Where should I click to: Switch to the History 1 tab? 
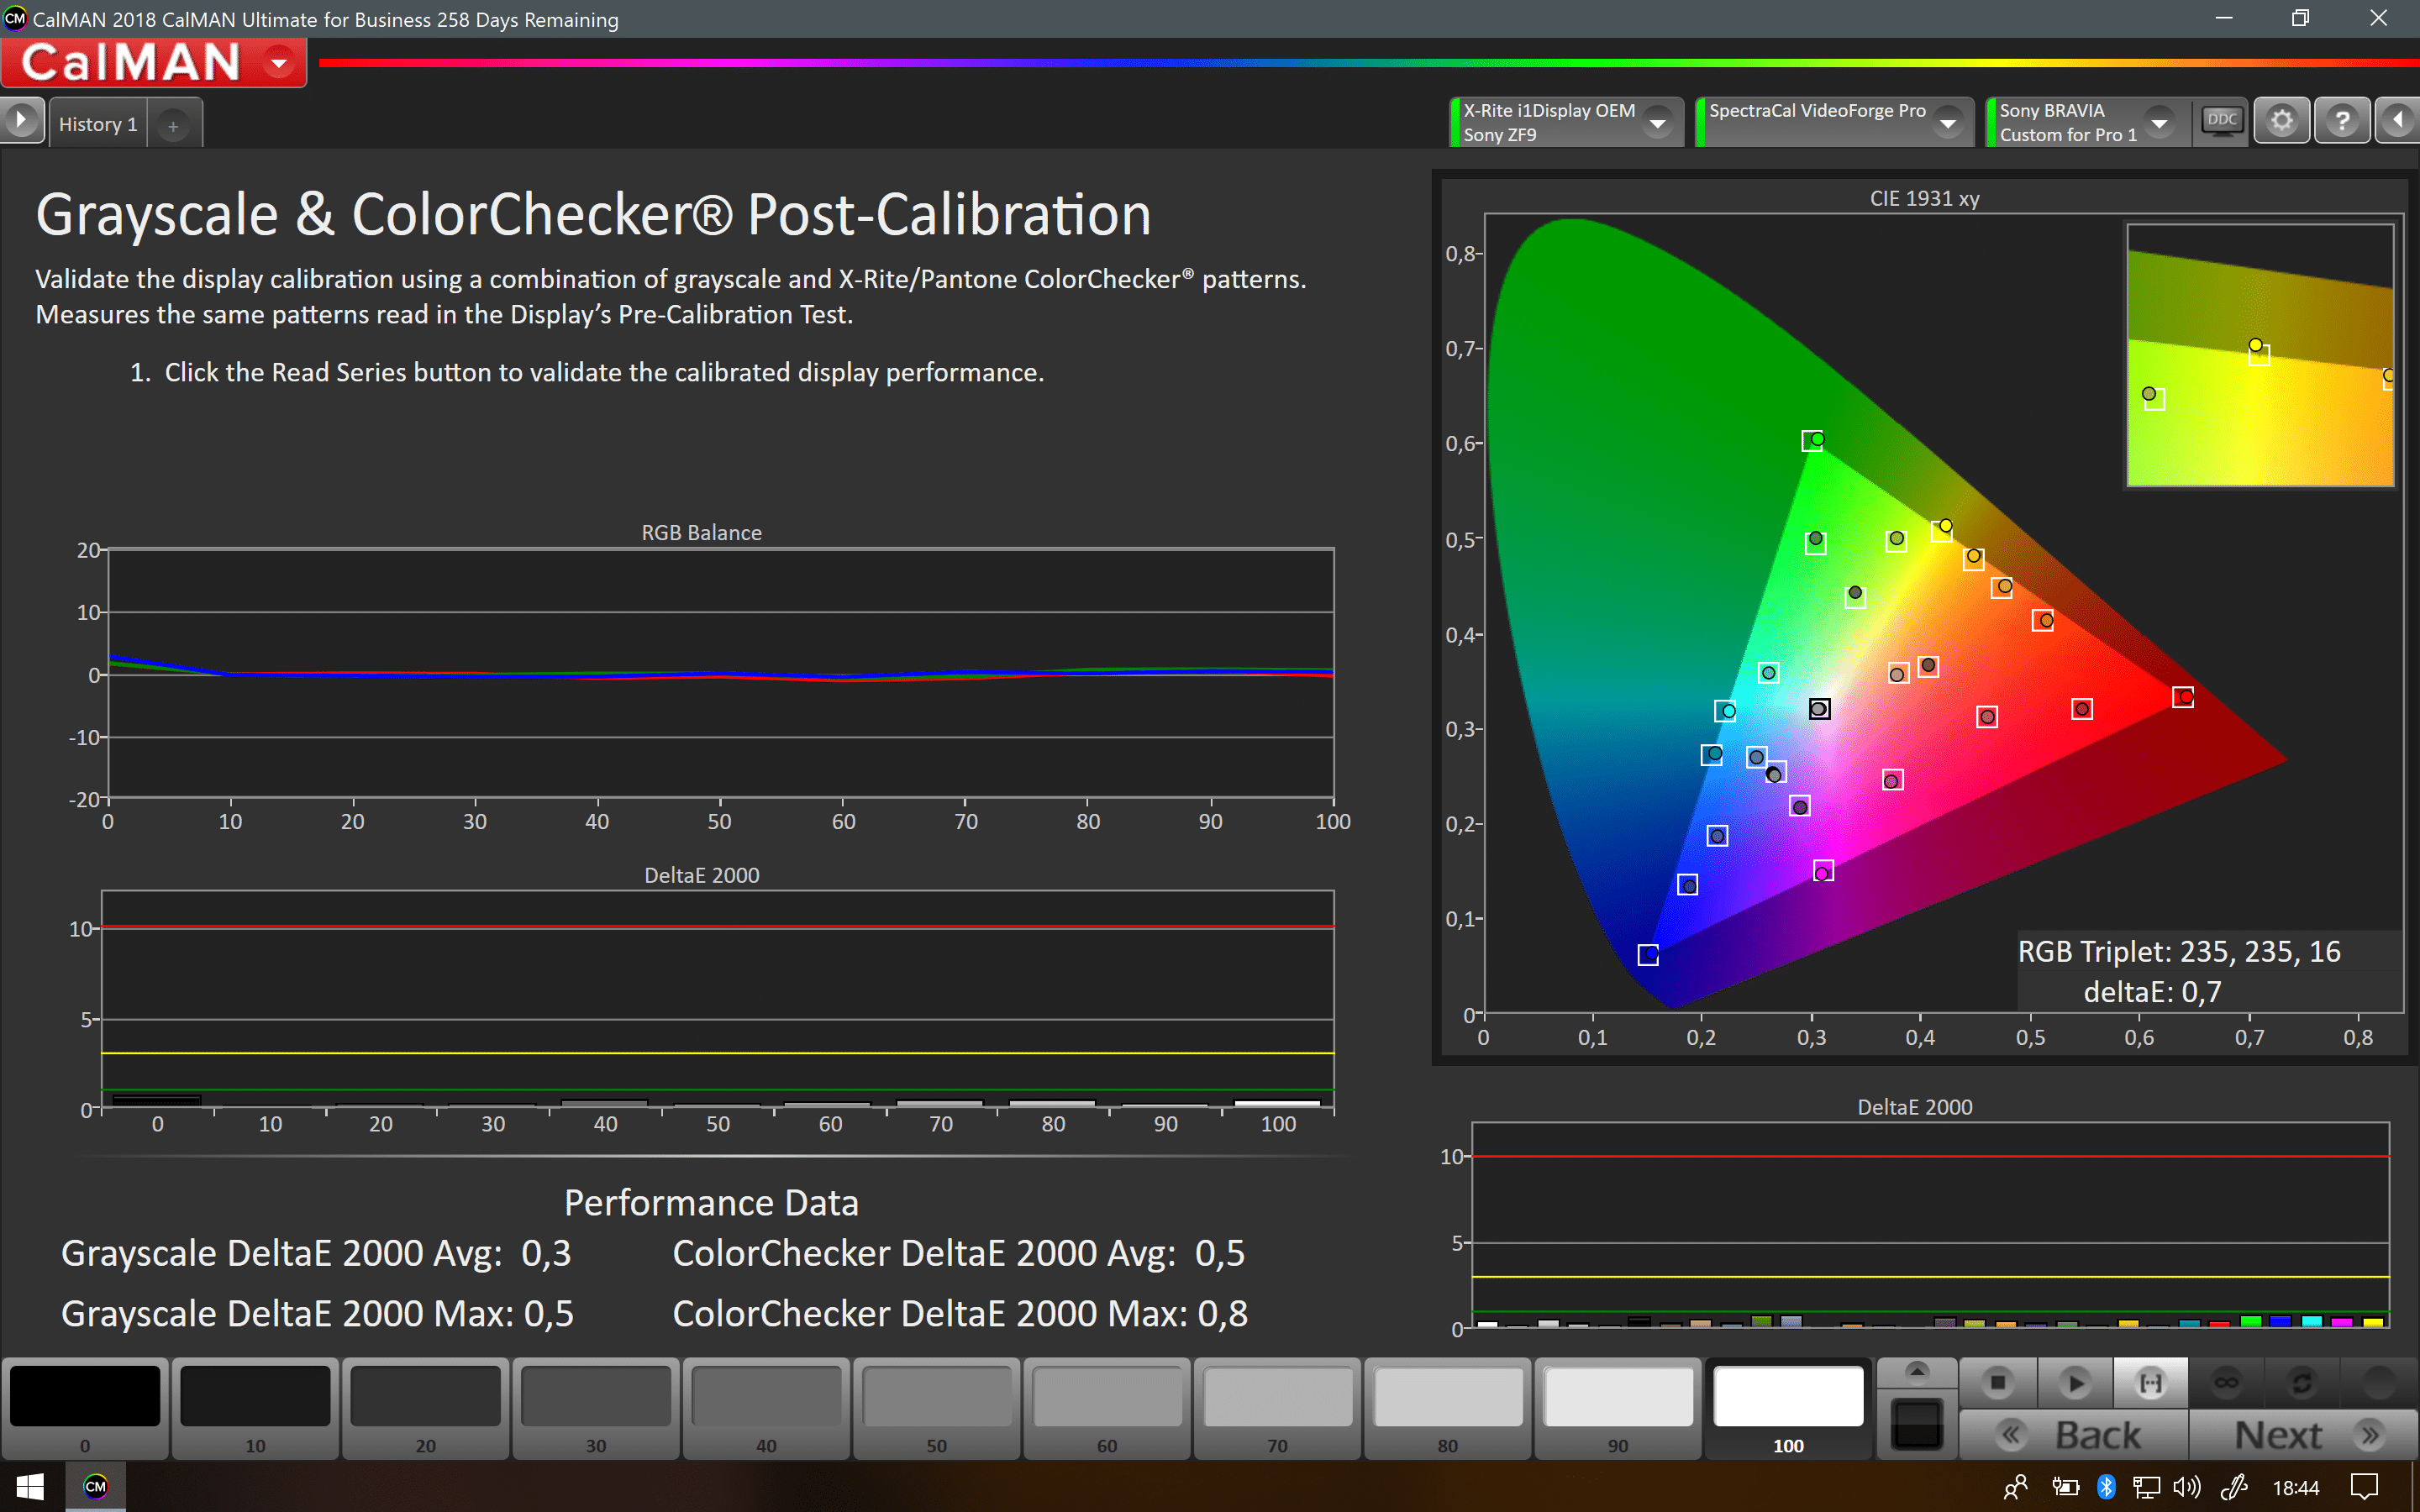pyautogui.click(x=98, y=124)
